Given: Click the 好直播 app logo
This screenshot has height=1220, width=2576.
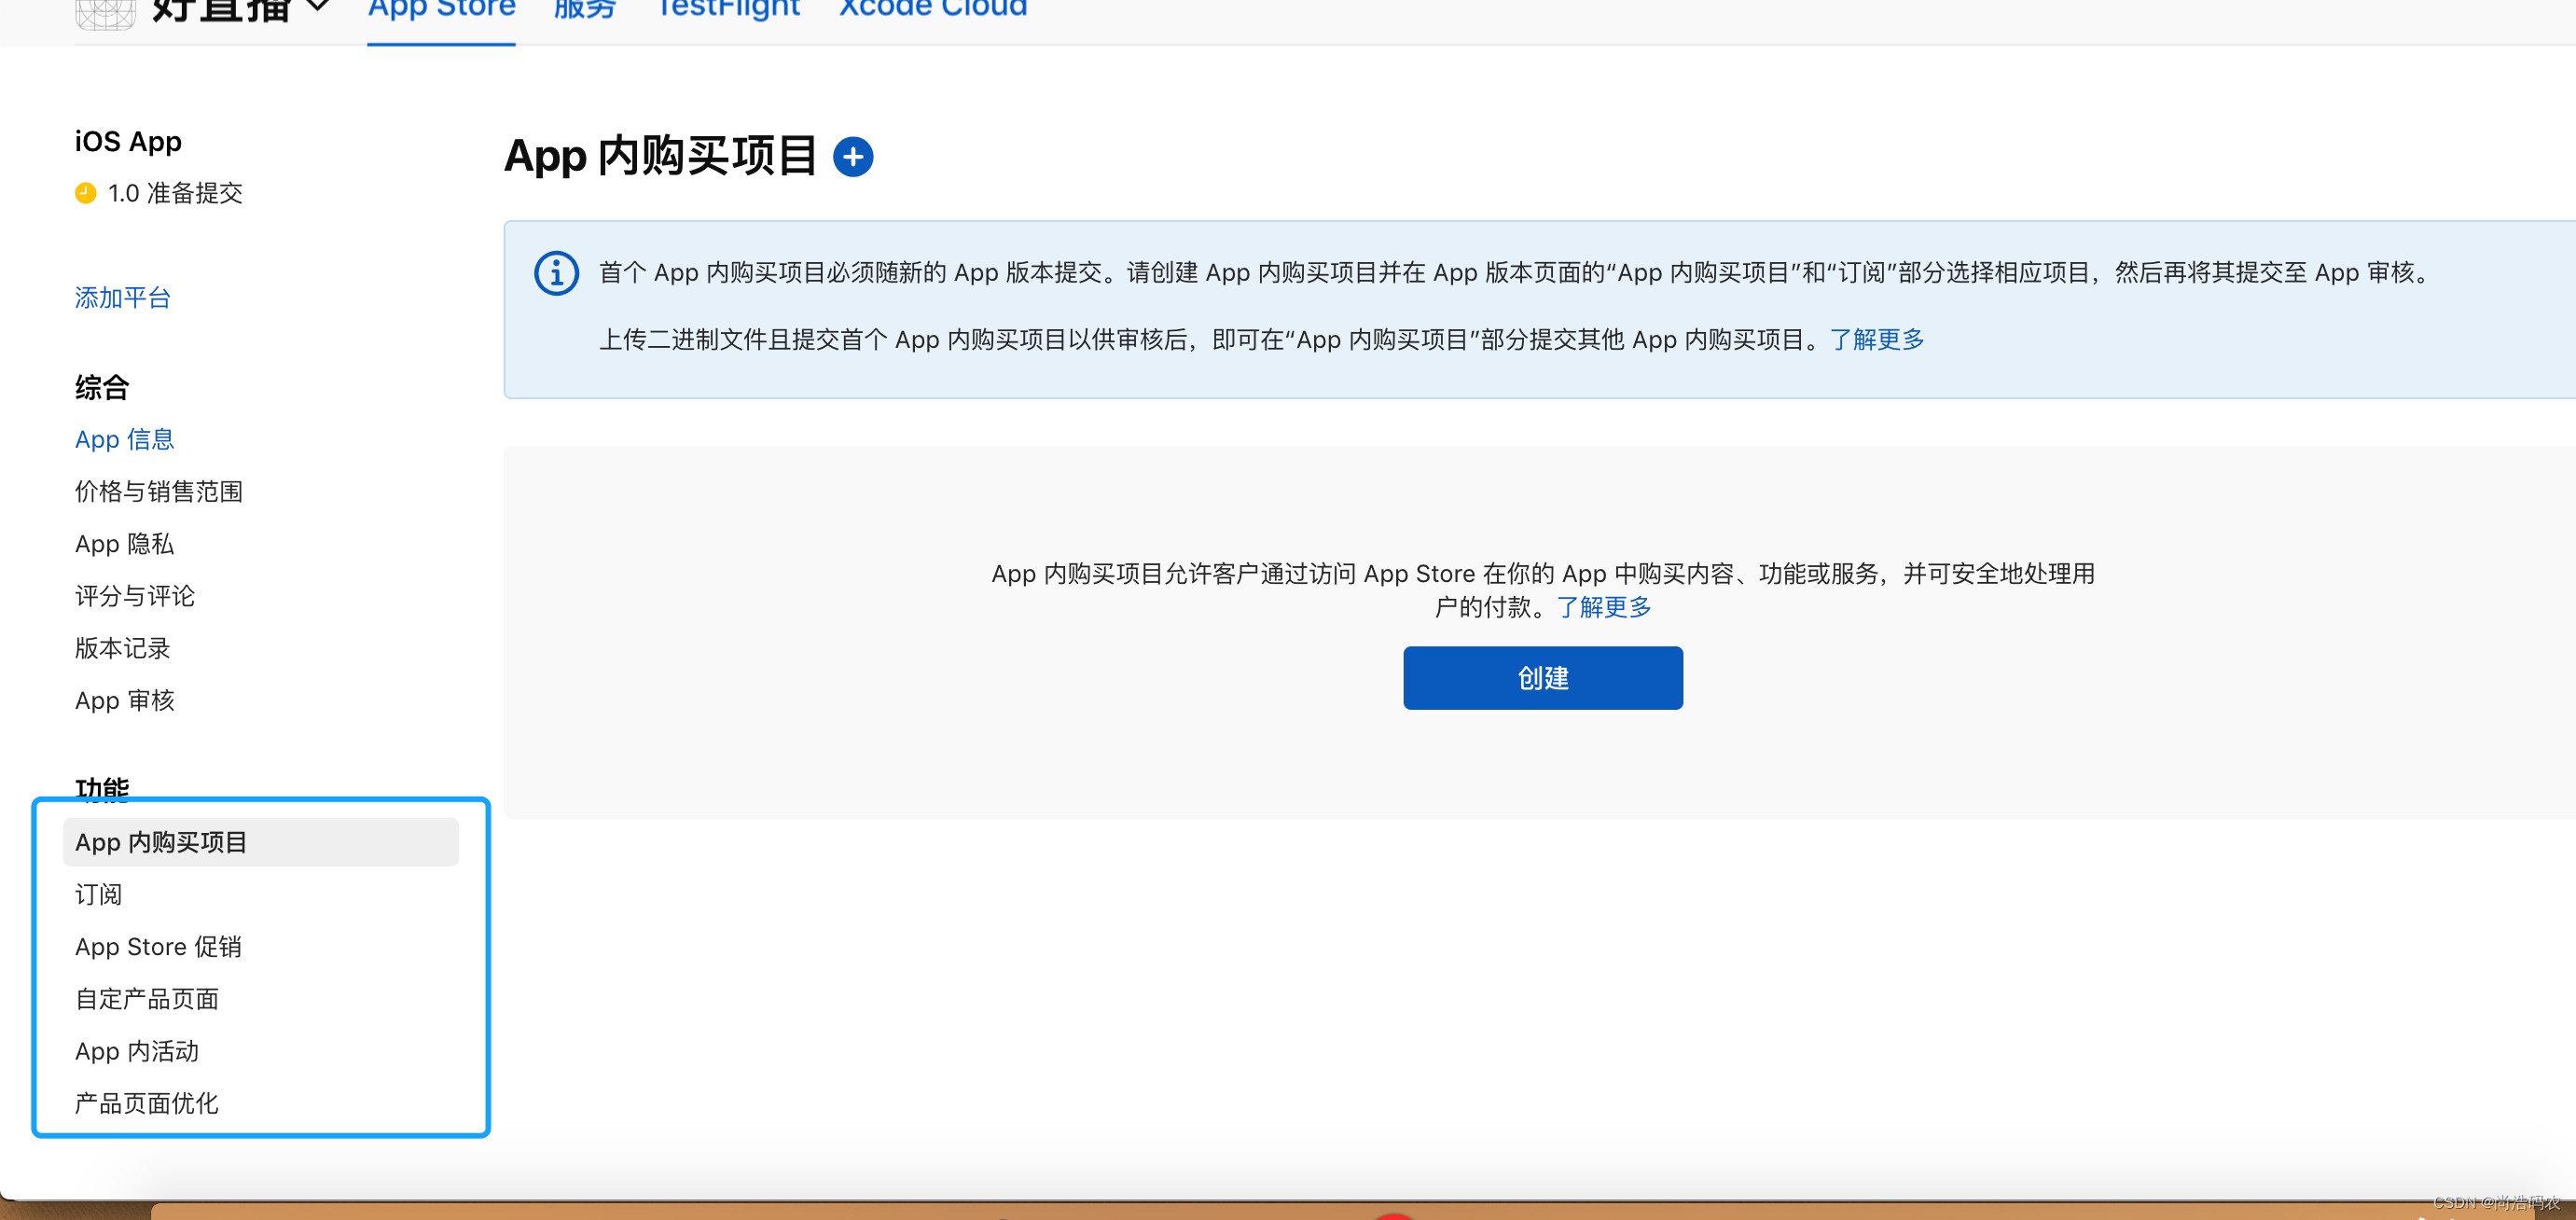Looking at the screenshot, I should 104,14.
